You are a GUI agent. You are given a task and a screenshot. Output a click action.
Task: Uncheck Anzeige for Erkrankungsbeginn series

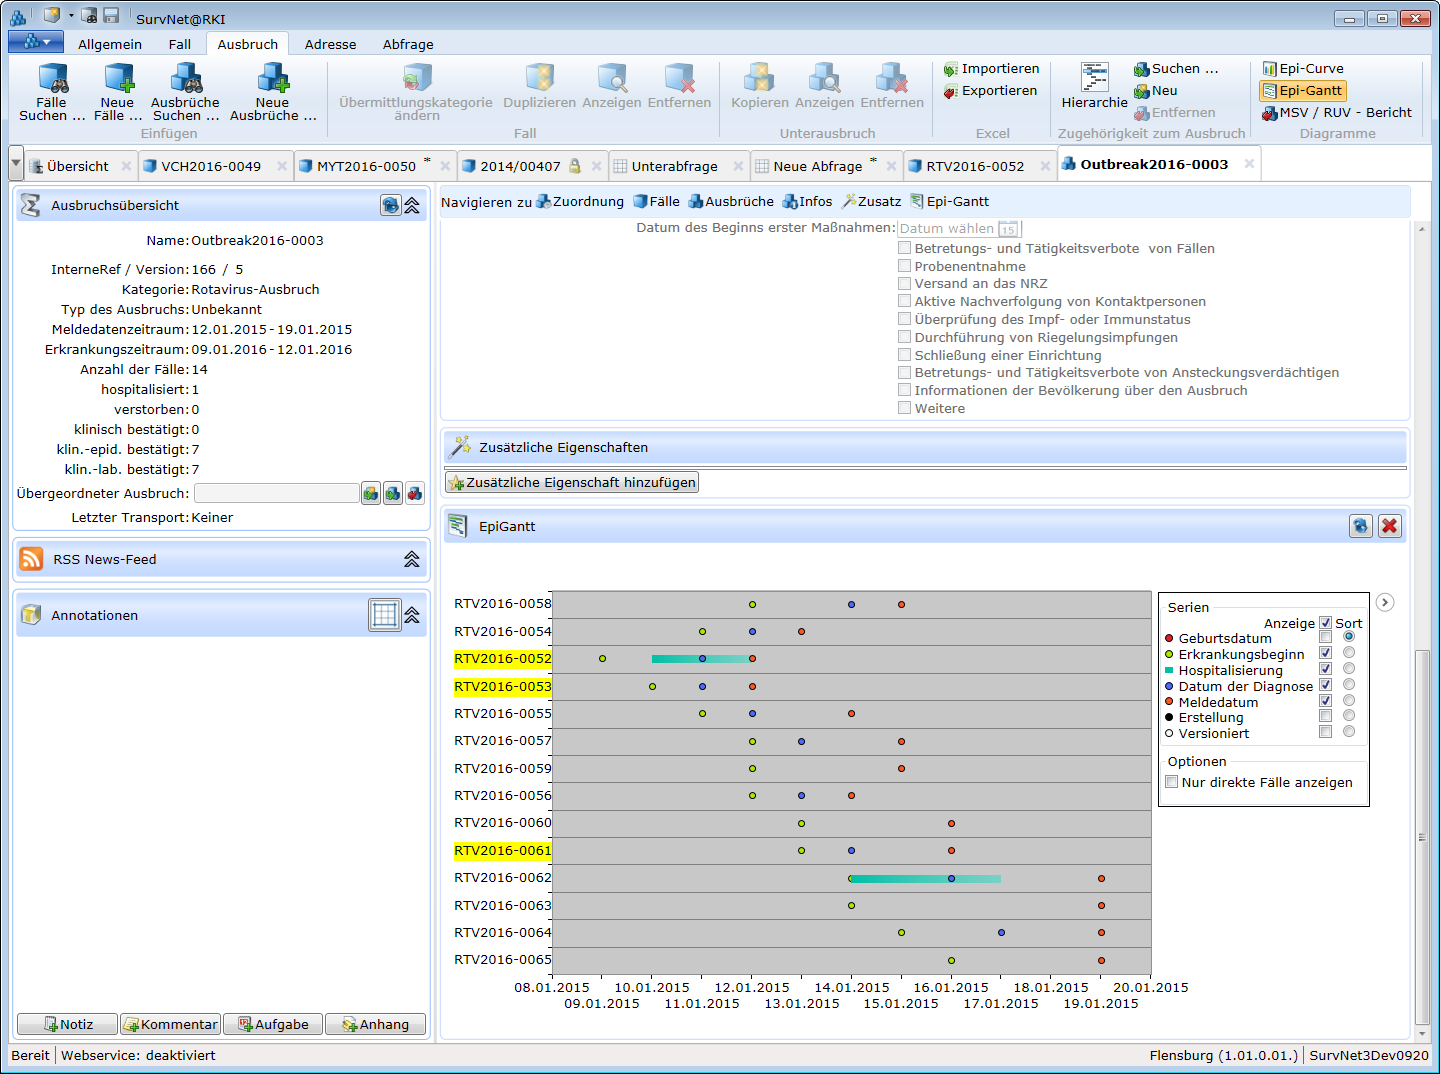1325,652
